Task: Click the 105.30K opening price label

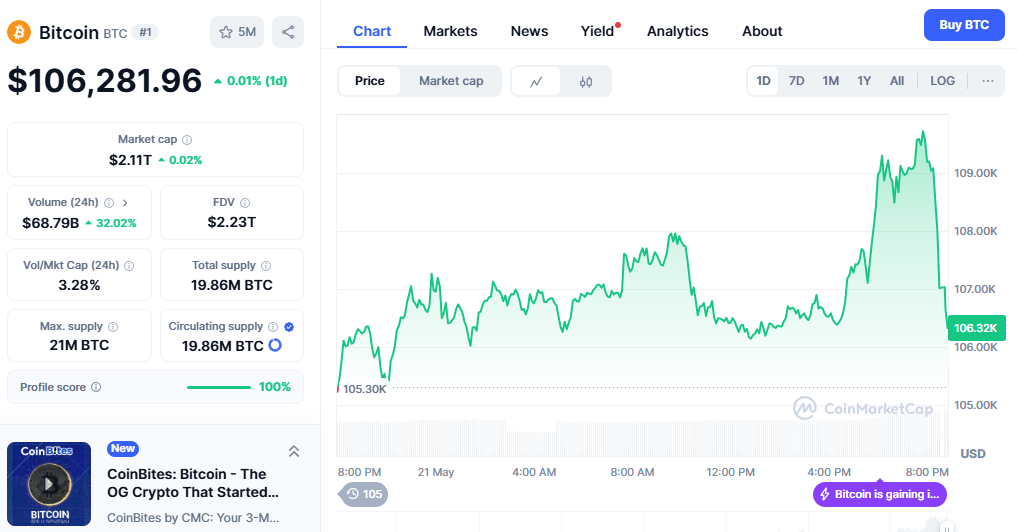Action: coord(365,389)
